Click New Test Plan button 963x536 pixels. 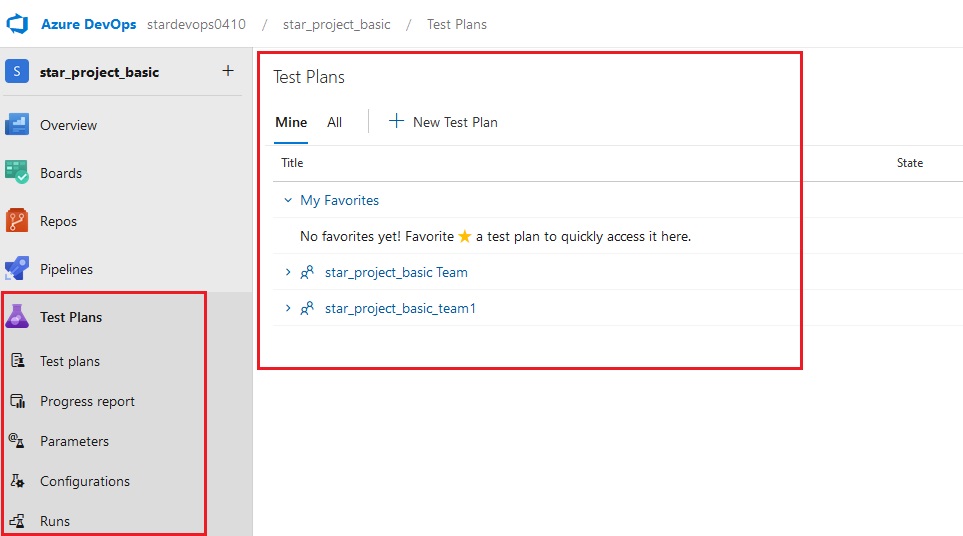pyautogui.click(x=443, y=122)
